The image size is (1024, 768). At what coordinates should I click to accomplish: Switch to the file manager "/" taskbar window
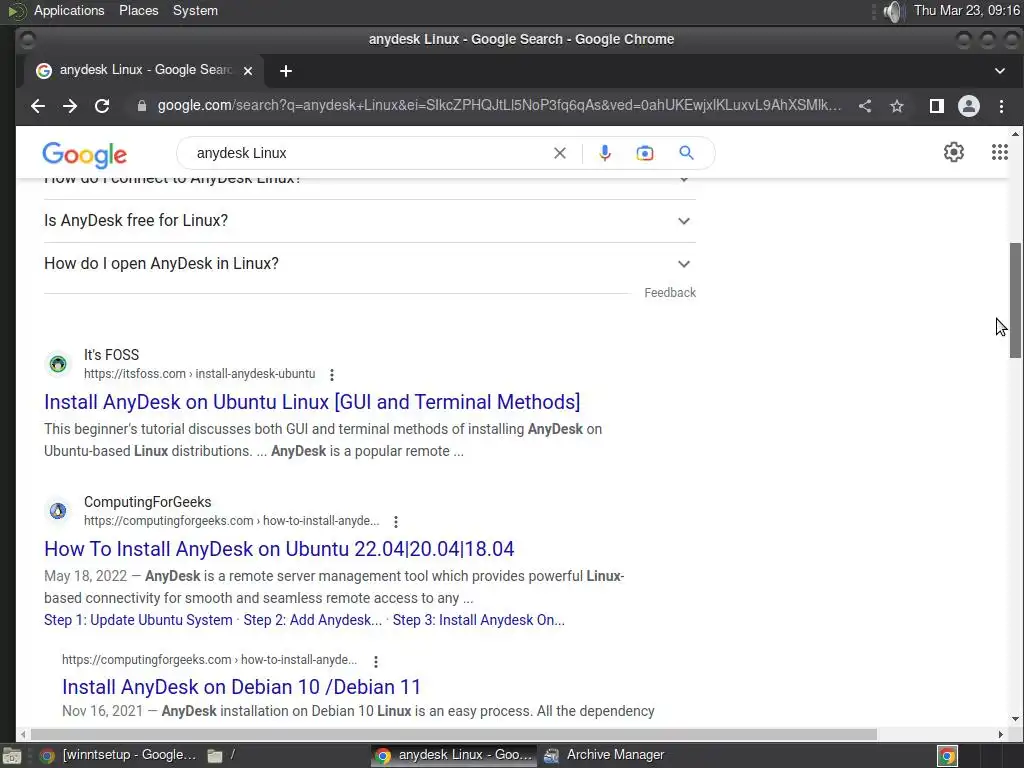click(287, 755)
